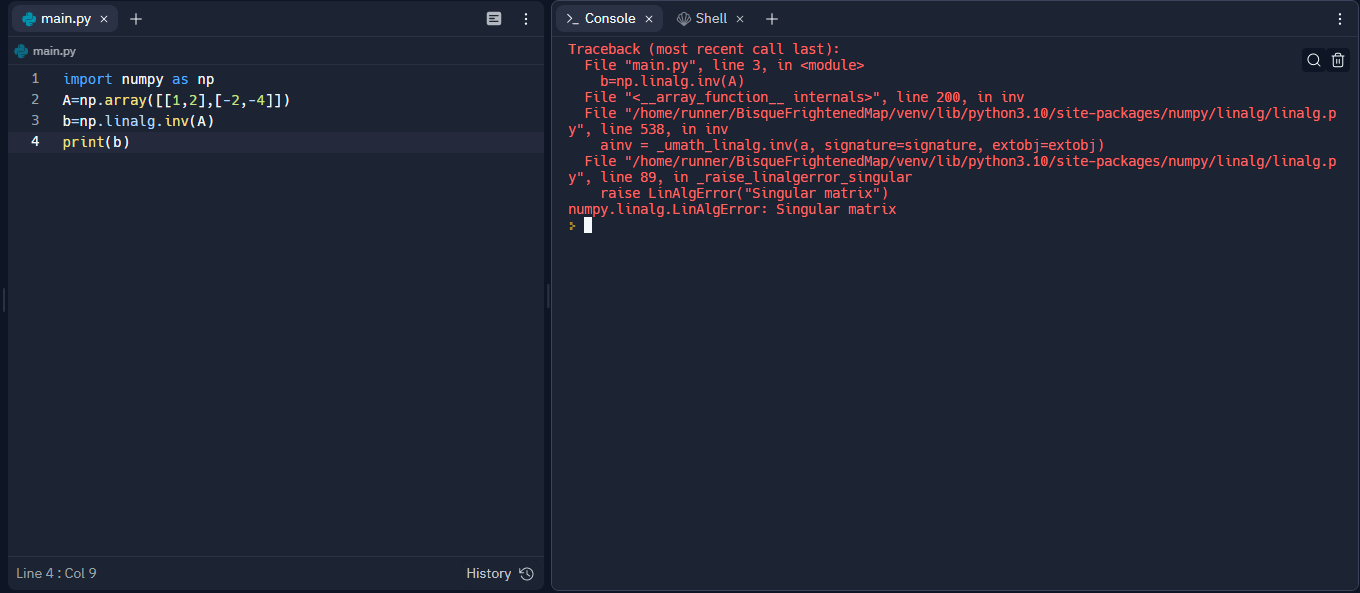The width and height of the screenshot is (1360, 593).
Task: Click the Line 4 : Col 9 status indicator
Action: point(57,573)
